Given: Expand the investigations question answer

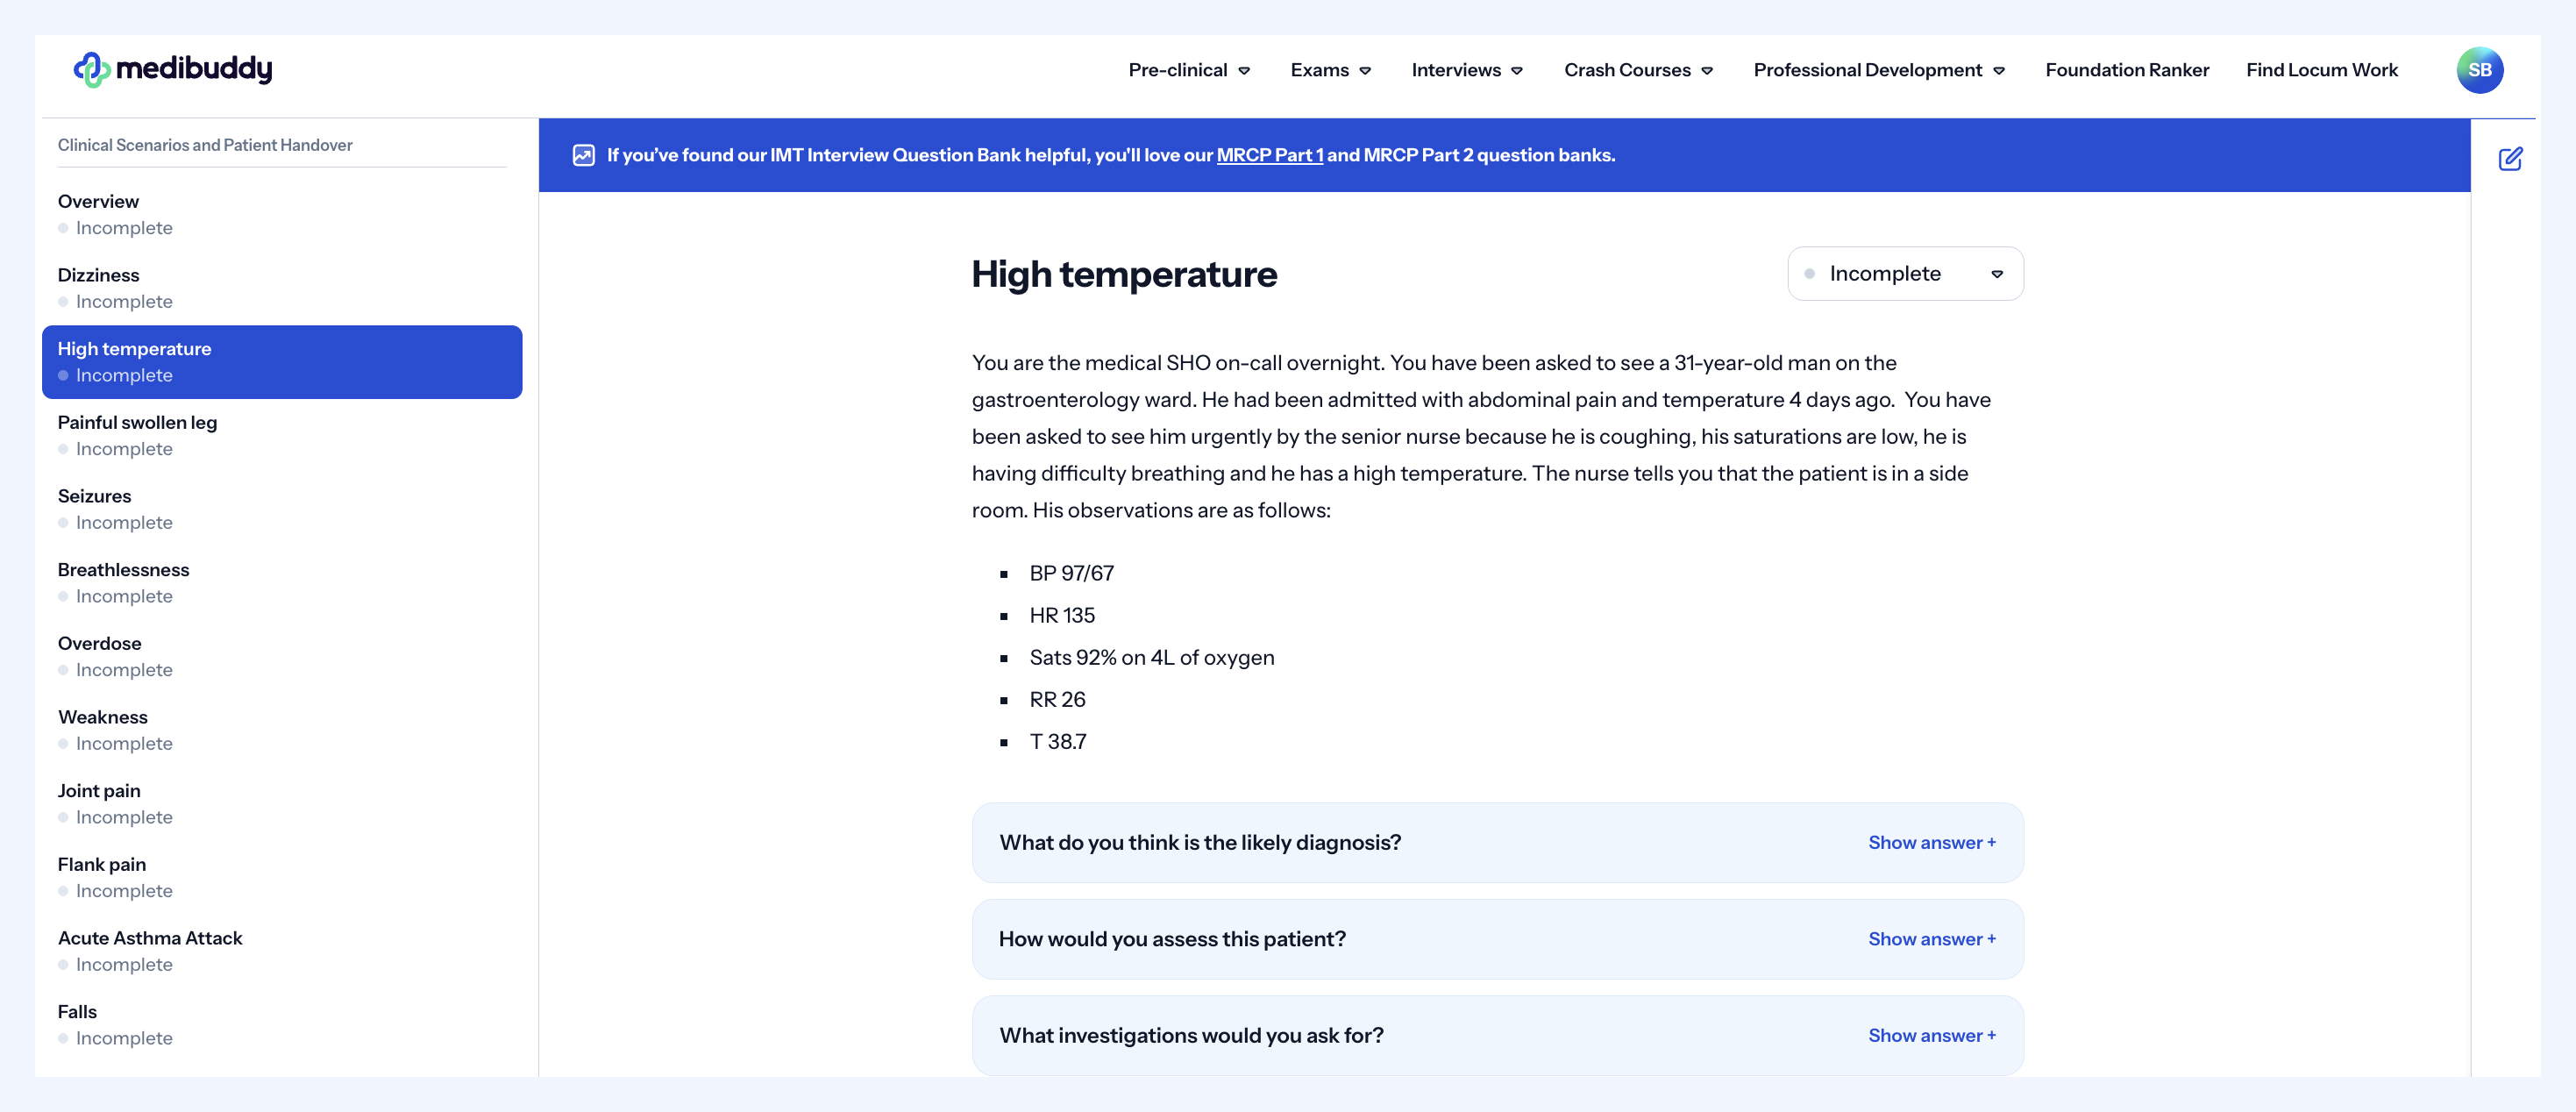Looking at the screenshot, I should click(x=1931, y=1036).
